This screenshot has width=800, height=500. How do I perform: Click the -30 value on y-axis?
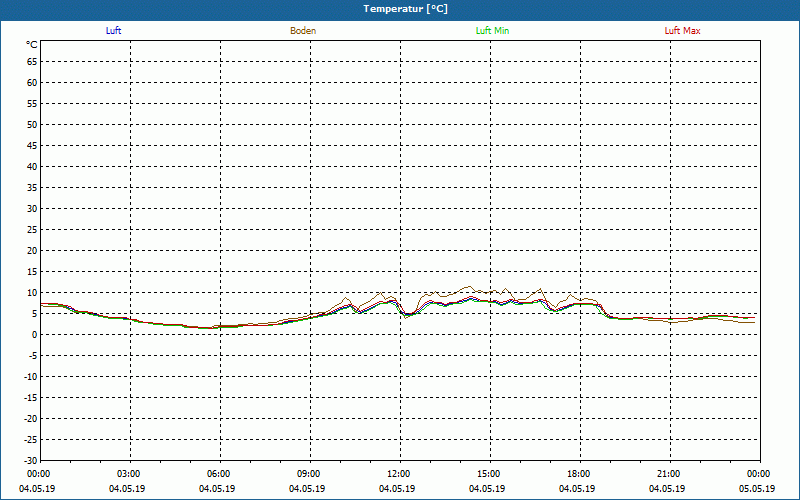pyautogui.click(x=31, y=460)
